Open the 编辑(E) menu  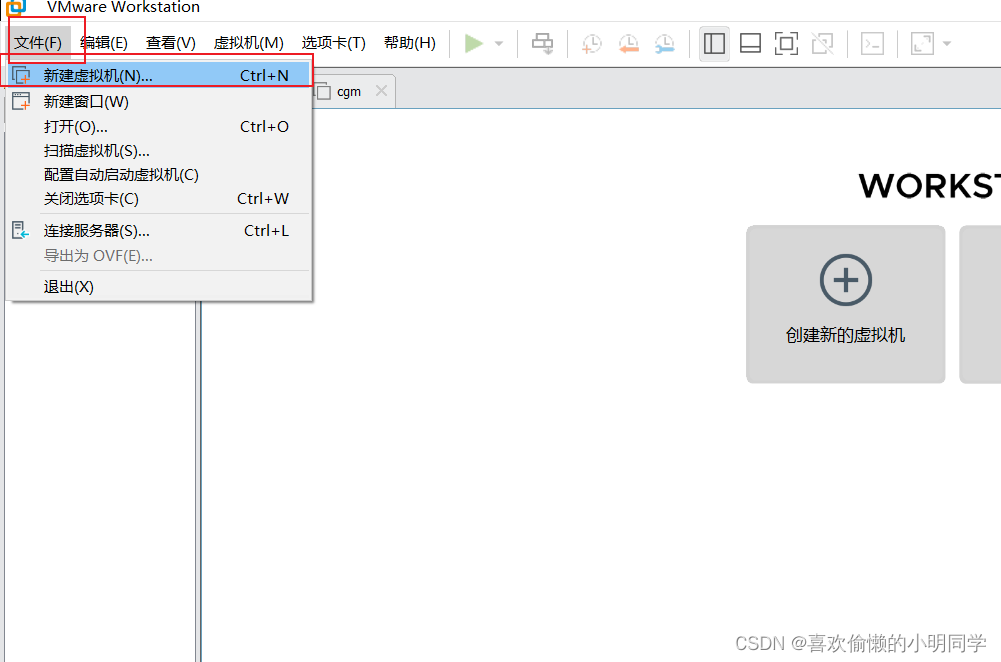pos(104,43)
